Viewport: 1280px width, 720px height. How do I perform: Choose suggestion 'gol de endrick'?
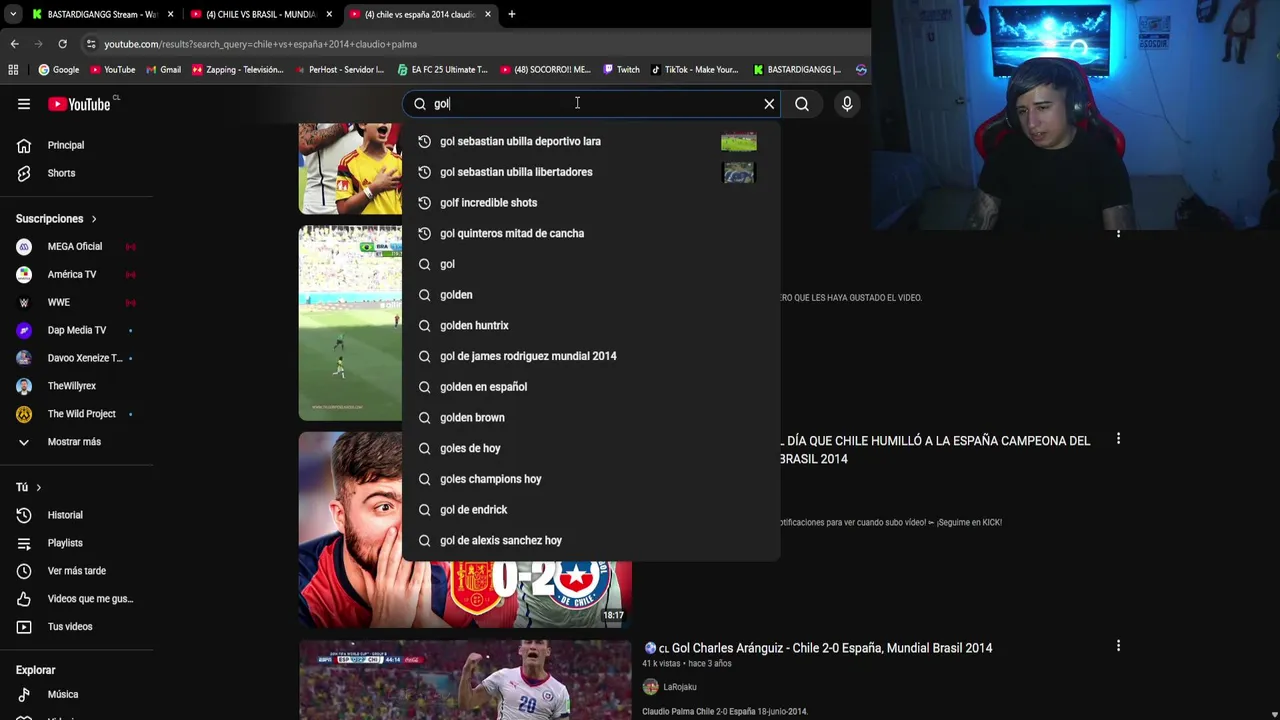tap(590, 510)
